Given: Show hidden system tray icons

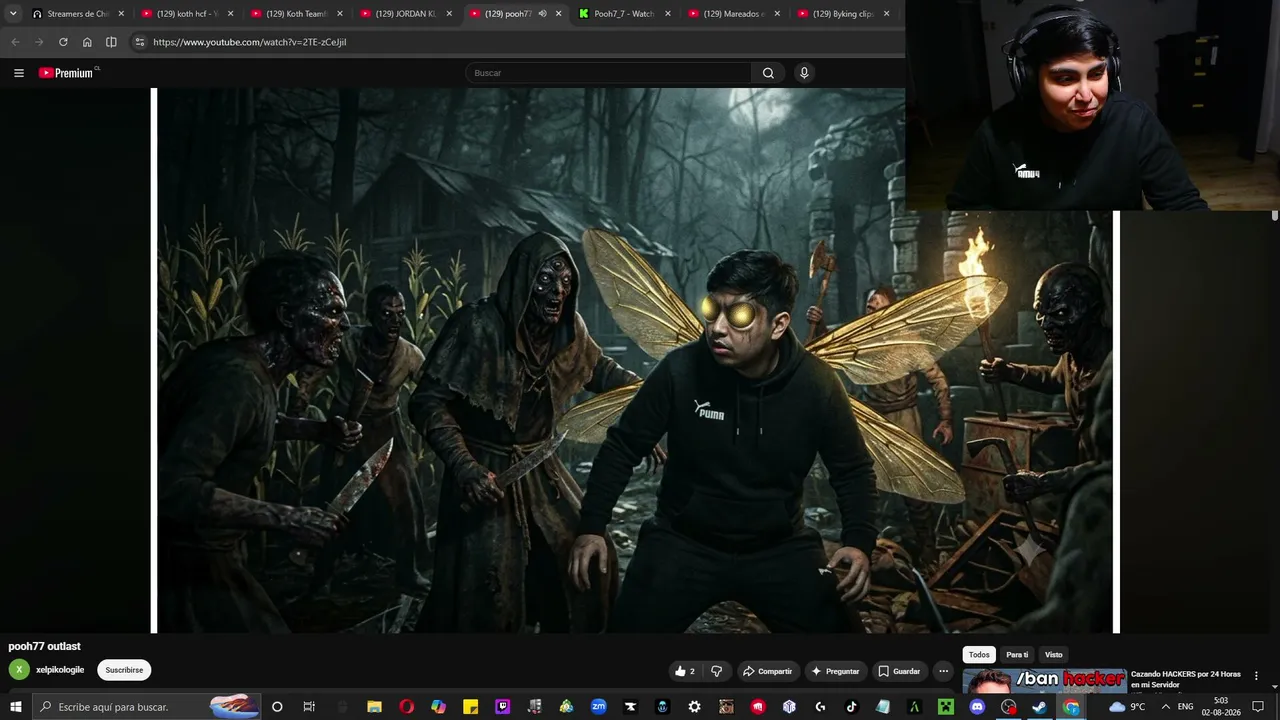Looking at the screenshot, I should (x=1165, y=707).
